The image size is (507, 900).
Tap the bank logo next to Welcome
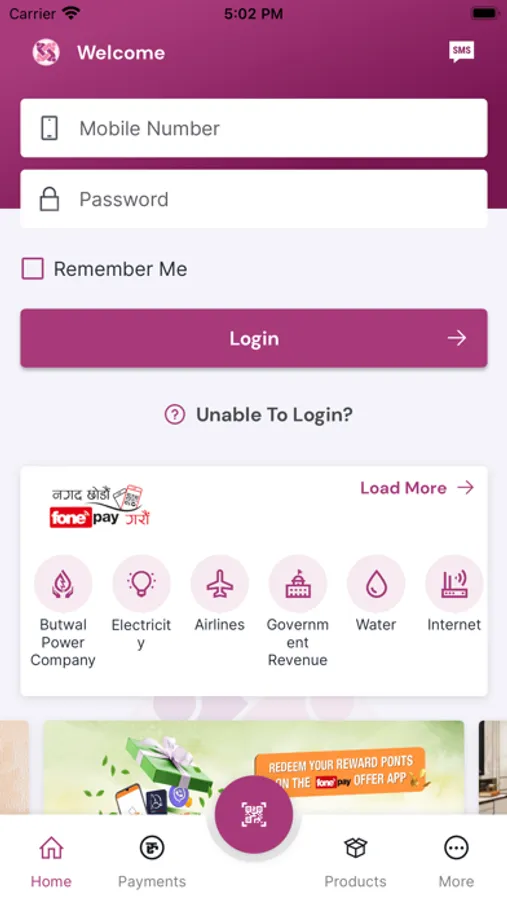(x=46, y=52)
